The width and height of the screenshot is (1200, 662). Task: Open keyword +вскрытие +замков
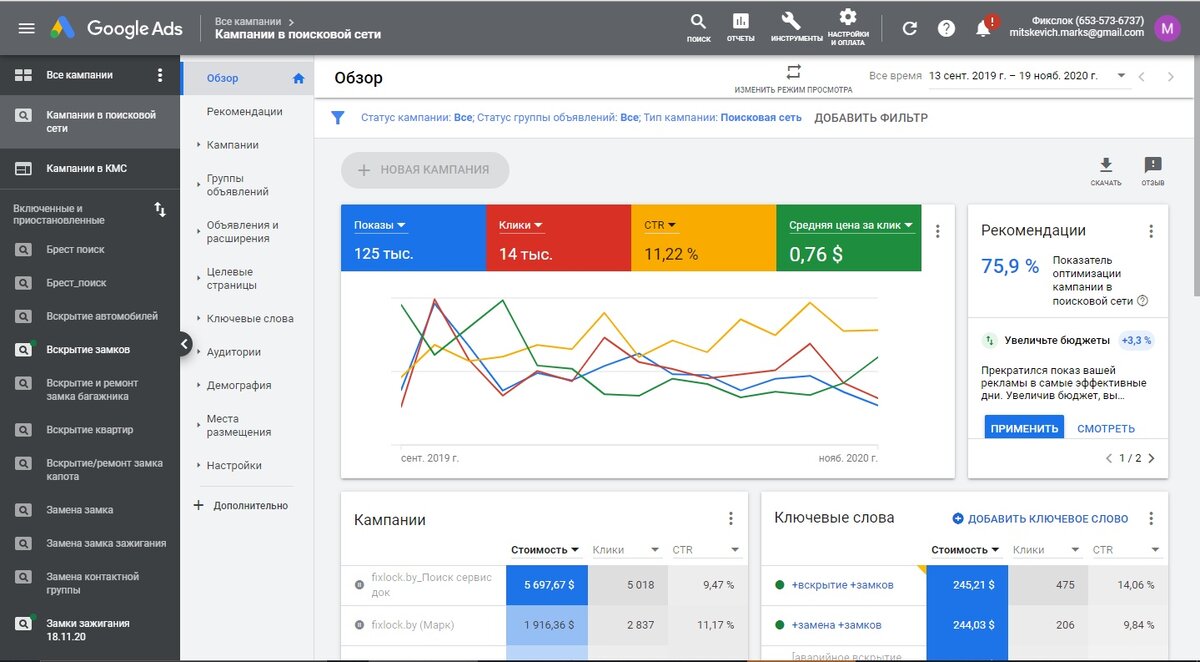point(842,585)
